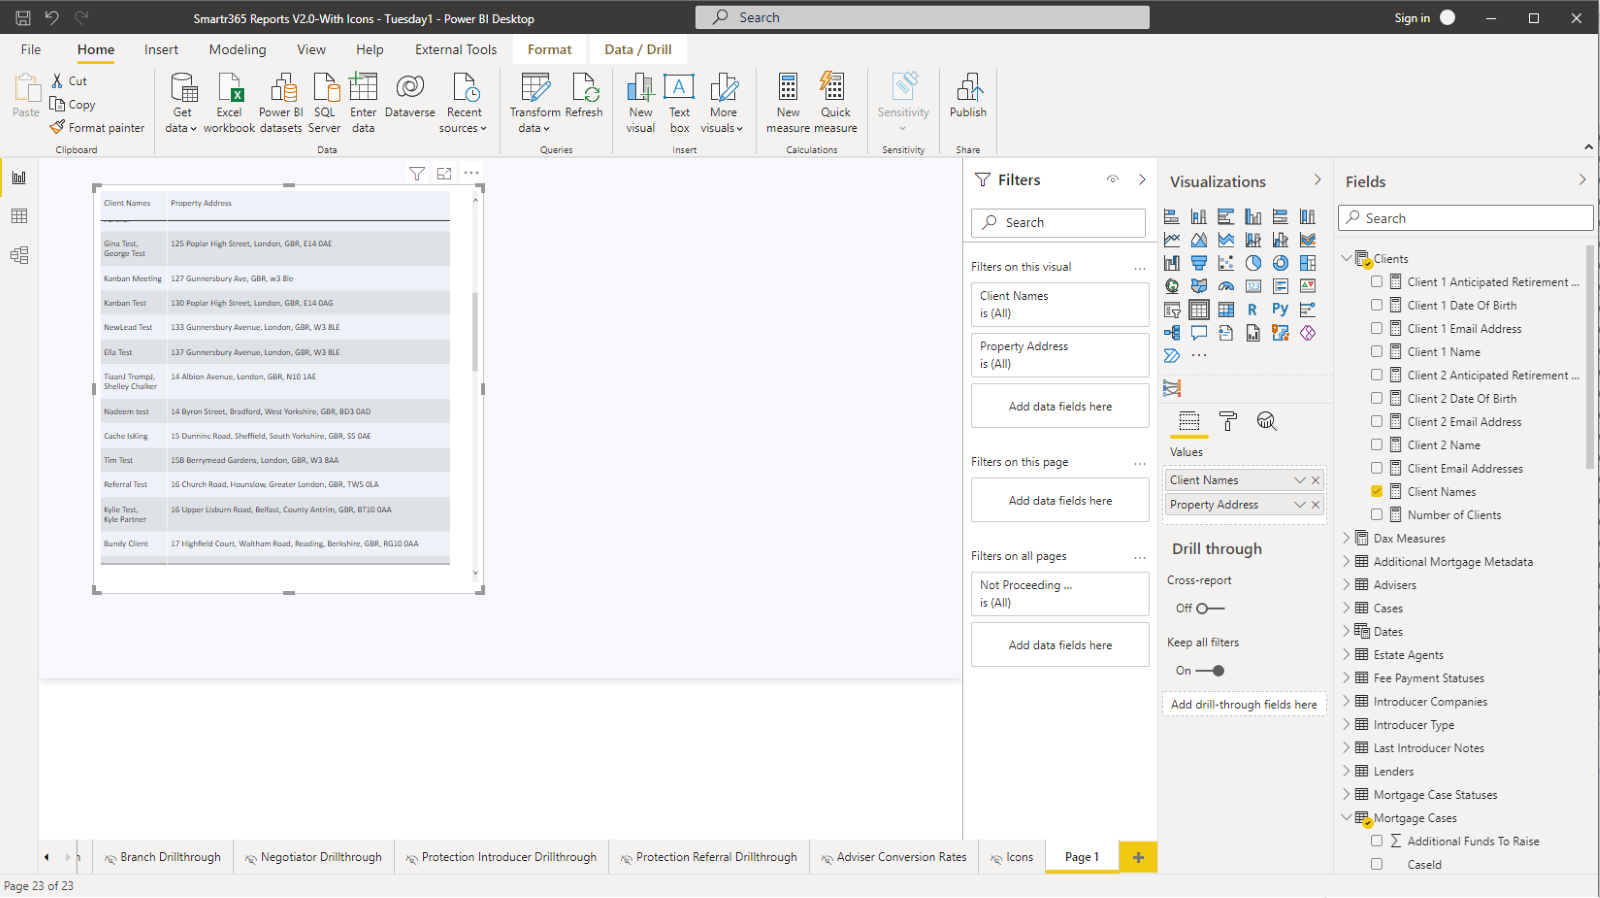Screen dimensions: 1600x898
Task: Choose the Python visual
Action: point(1280,310)
